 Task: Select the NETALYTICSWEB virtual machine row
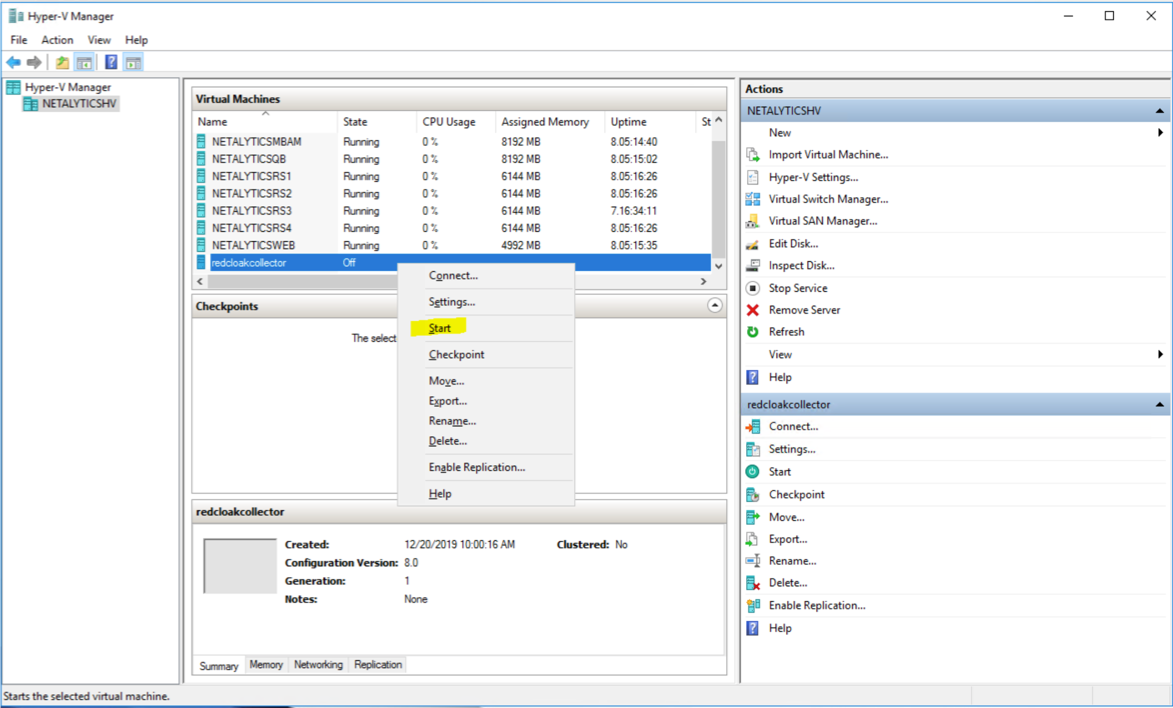453,245
